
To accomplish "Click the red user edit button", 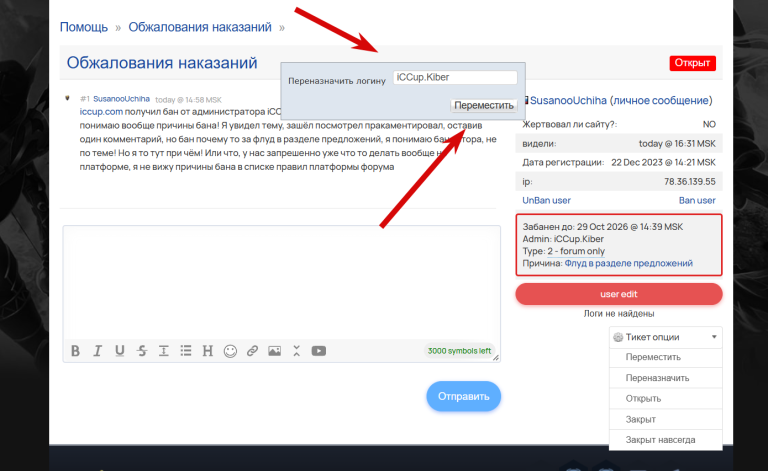I will pyautogui.click(x=619, y=294).
